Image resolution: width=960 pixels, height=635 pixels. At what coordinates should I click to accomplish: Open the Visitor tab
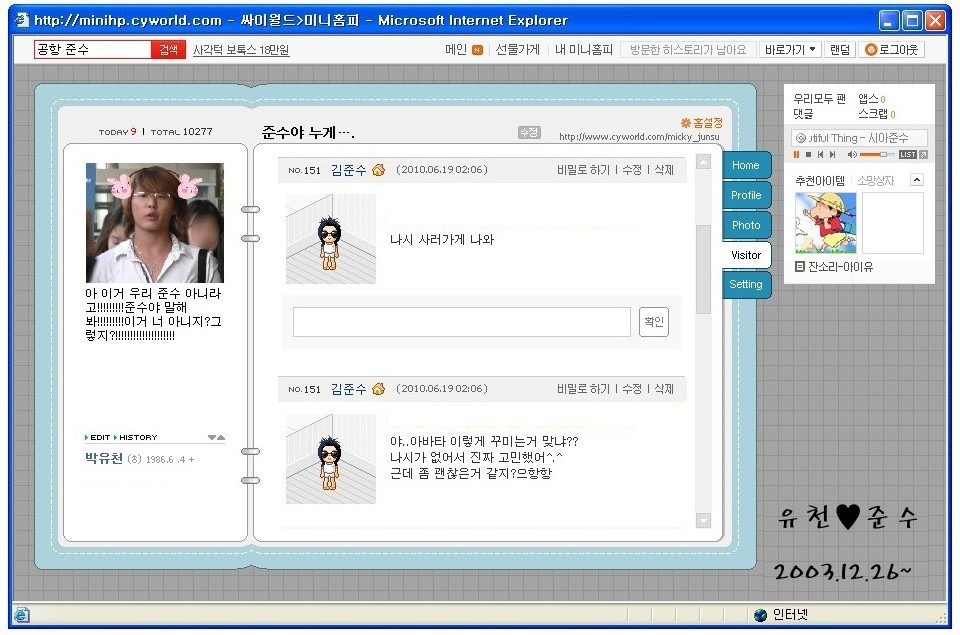(x=746, y=255)
